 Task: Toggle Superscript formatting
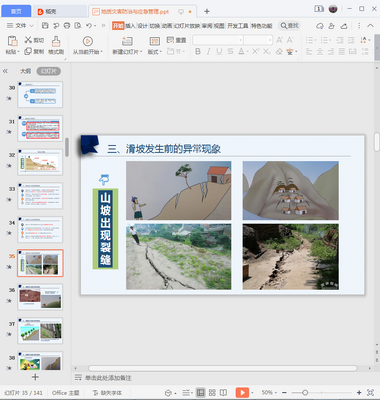pos(255,52)
